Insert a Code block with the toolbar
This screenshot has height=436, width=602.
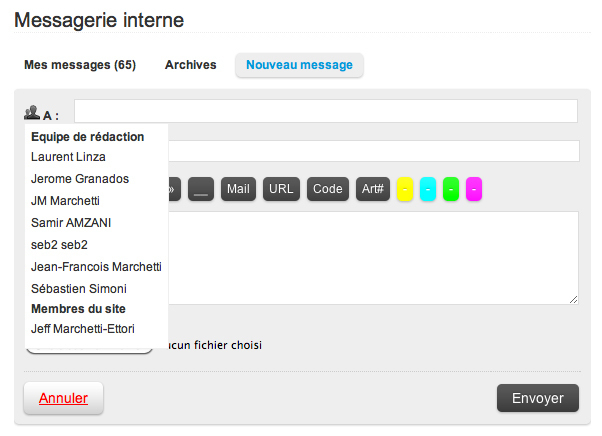click(x=327, y=189)
